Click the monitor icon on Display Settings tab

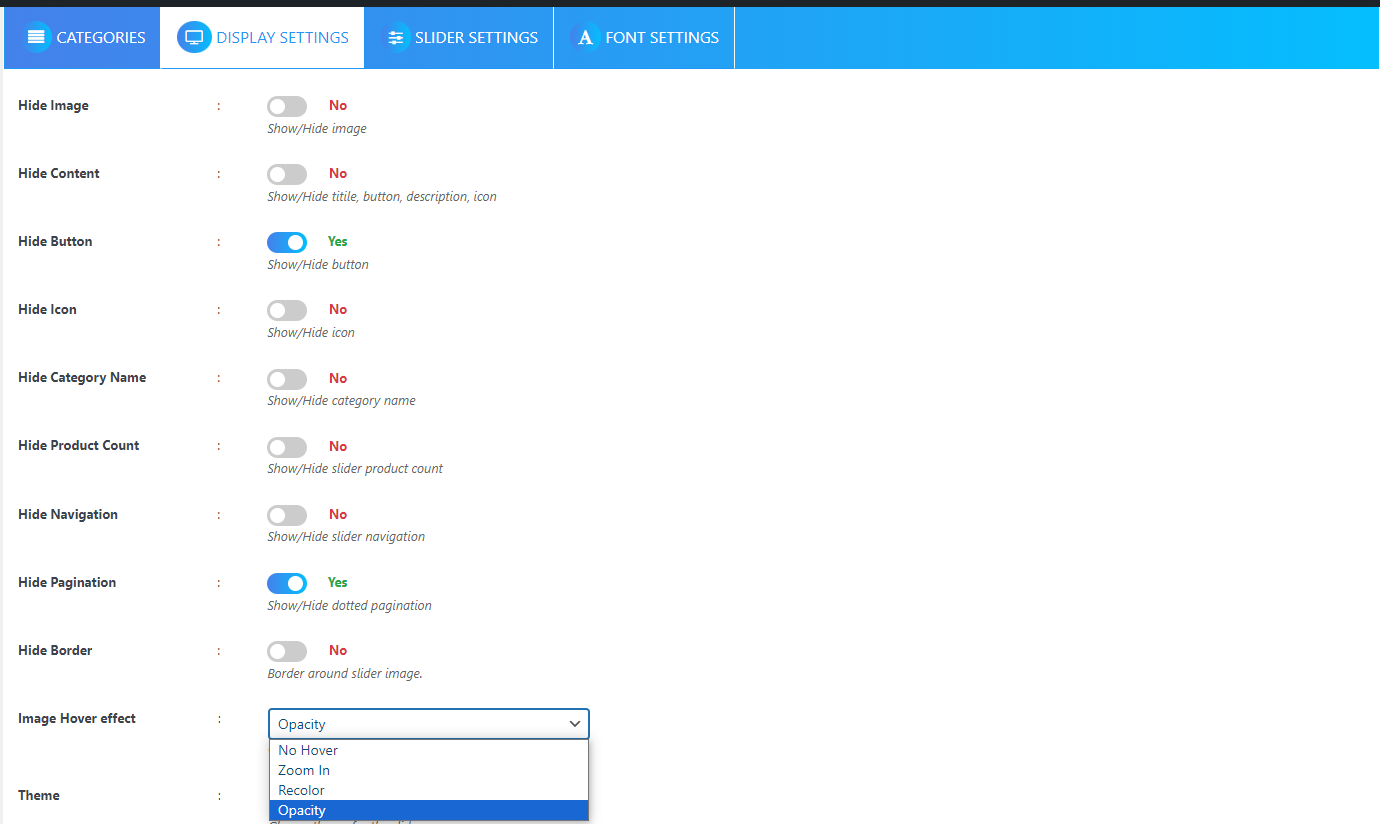[x=193, y=36]
